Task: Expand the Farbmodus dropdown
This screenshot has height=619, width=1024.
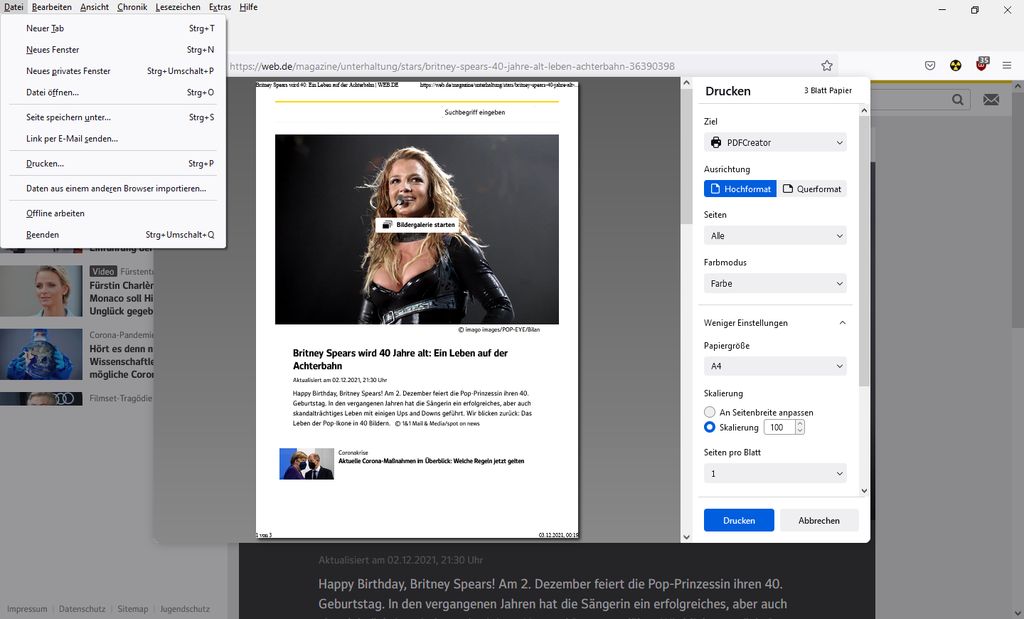Action: (775, 284)
